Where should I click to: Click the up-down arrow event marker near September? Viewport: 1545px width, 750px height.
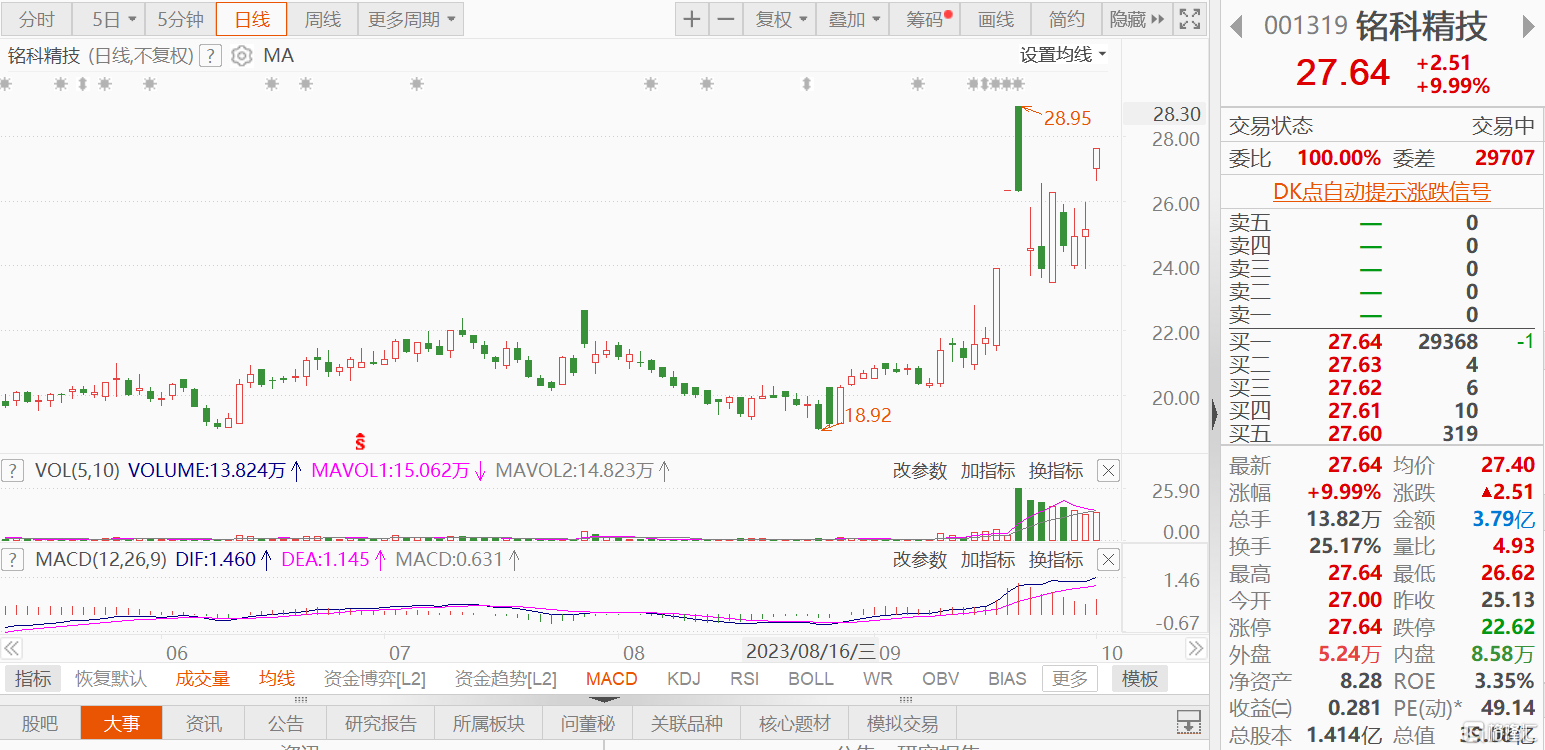[x=806, y=85]
